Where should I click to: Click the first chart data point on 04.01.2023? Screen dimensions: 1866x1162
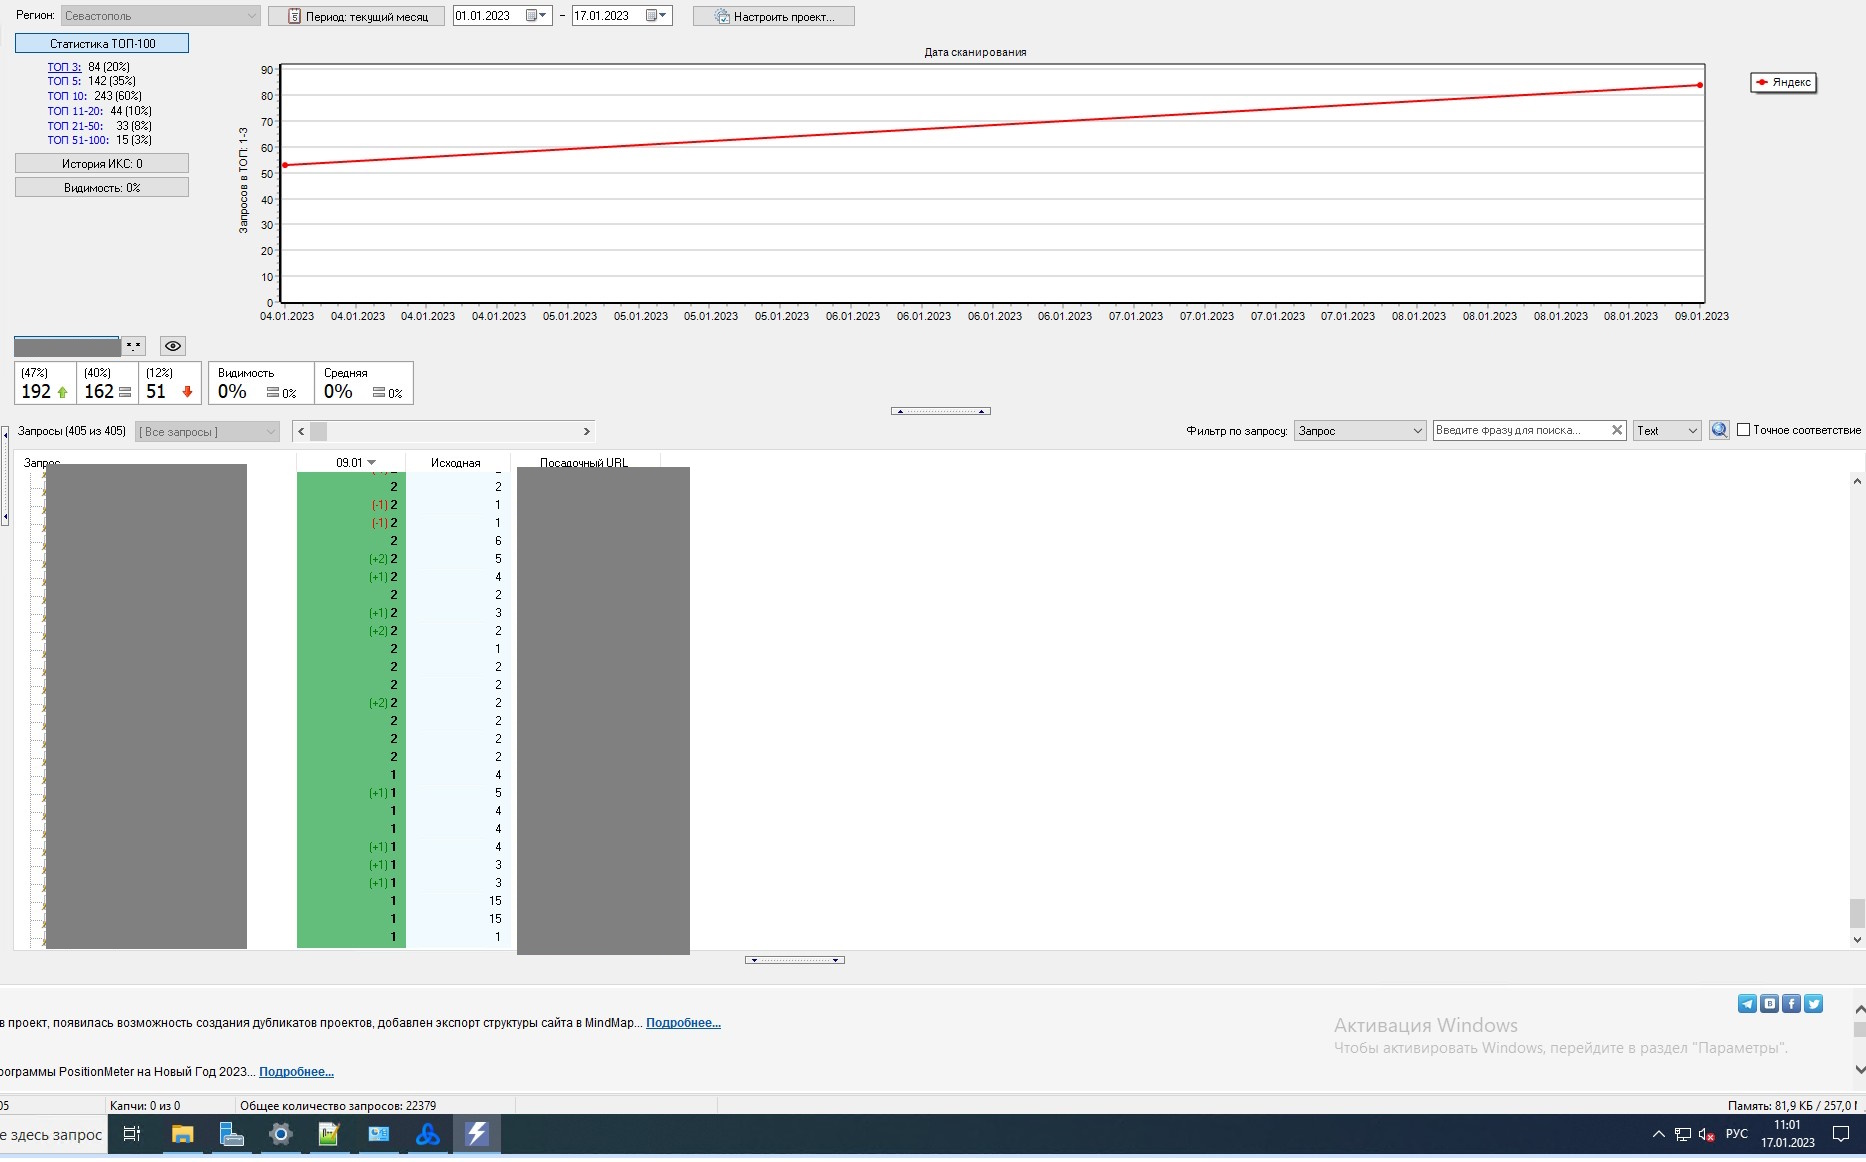click(x=285, y=165)
